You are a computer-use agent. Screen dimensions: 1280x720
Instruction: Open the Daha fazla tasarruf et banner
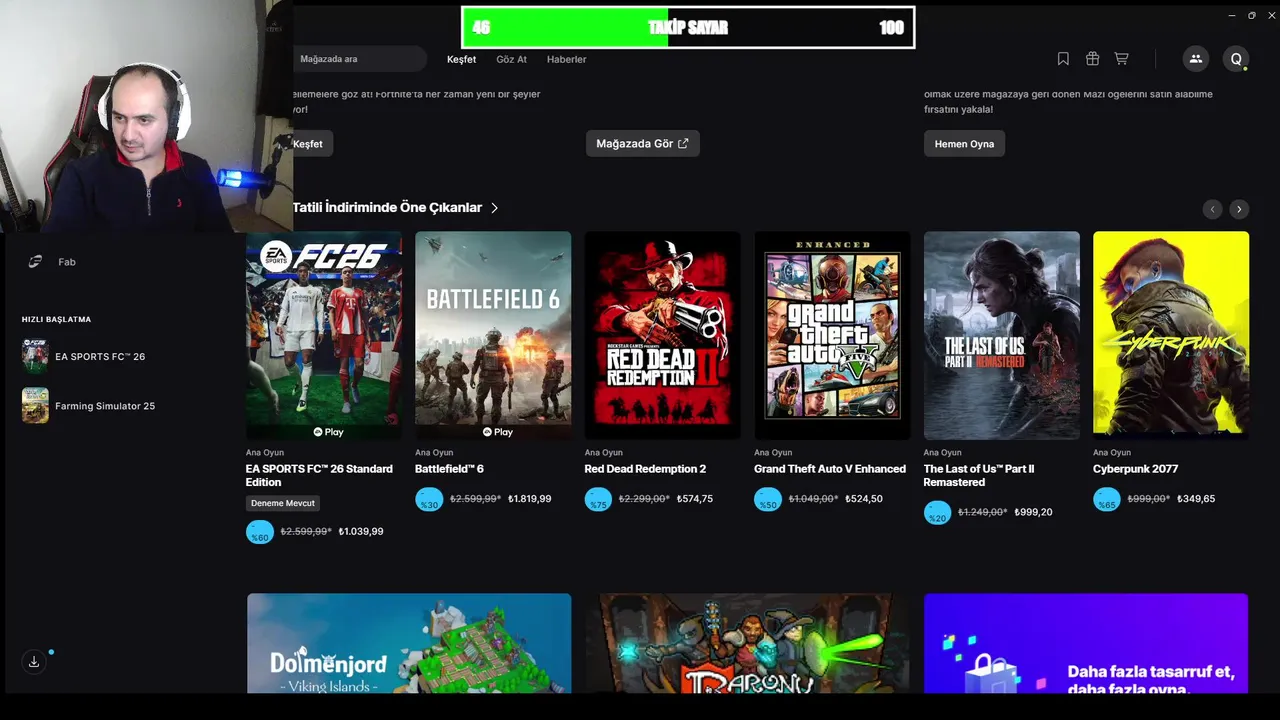pyautogui.click(x=1086, y=643)
